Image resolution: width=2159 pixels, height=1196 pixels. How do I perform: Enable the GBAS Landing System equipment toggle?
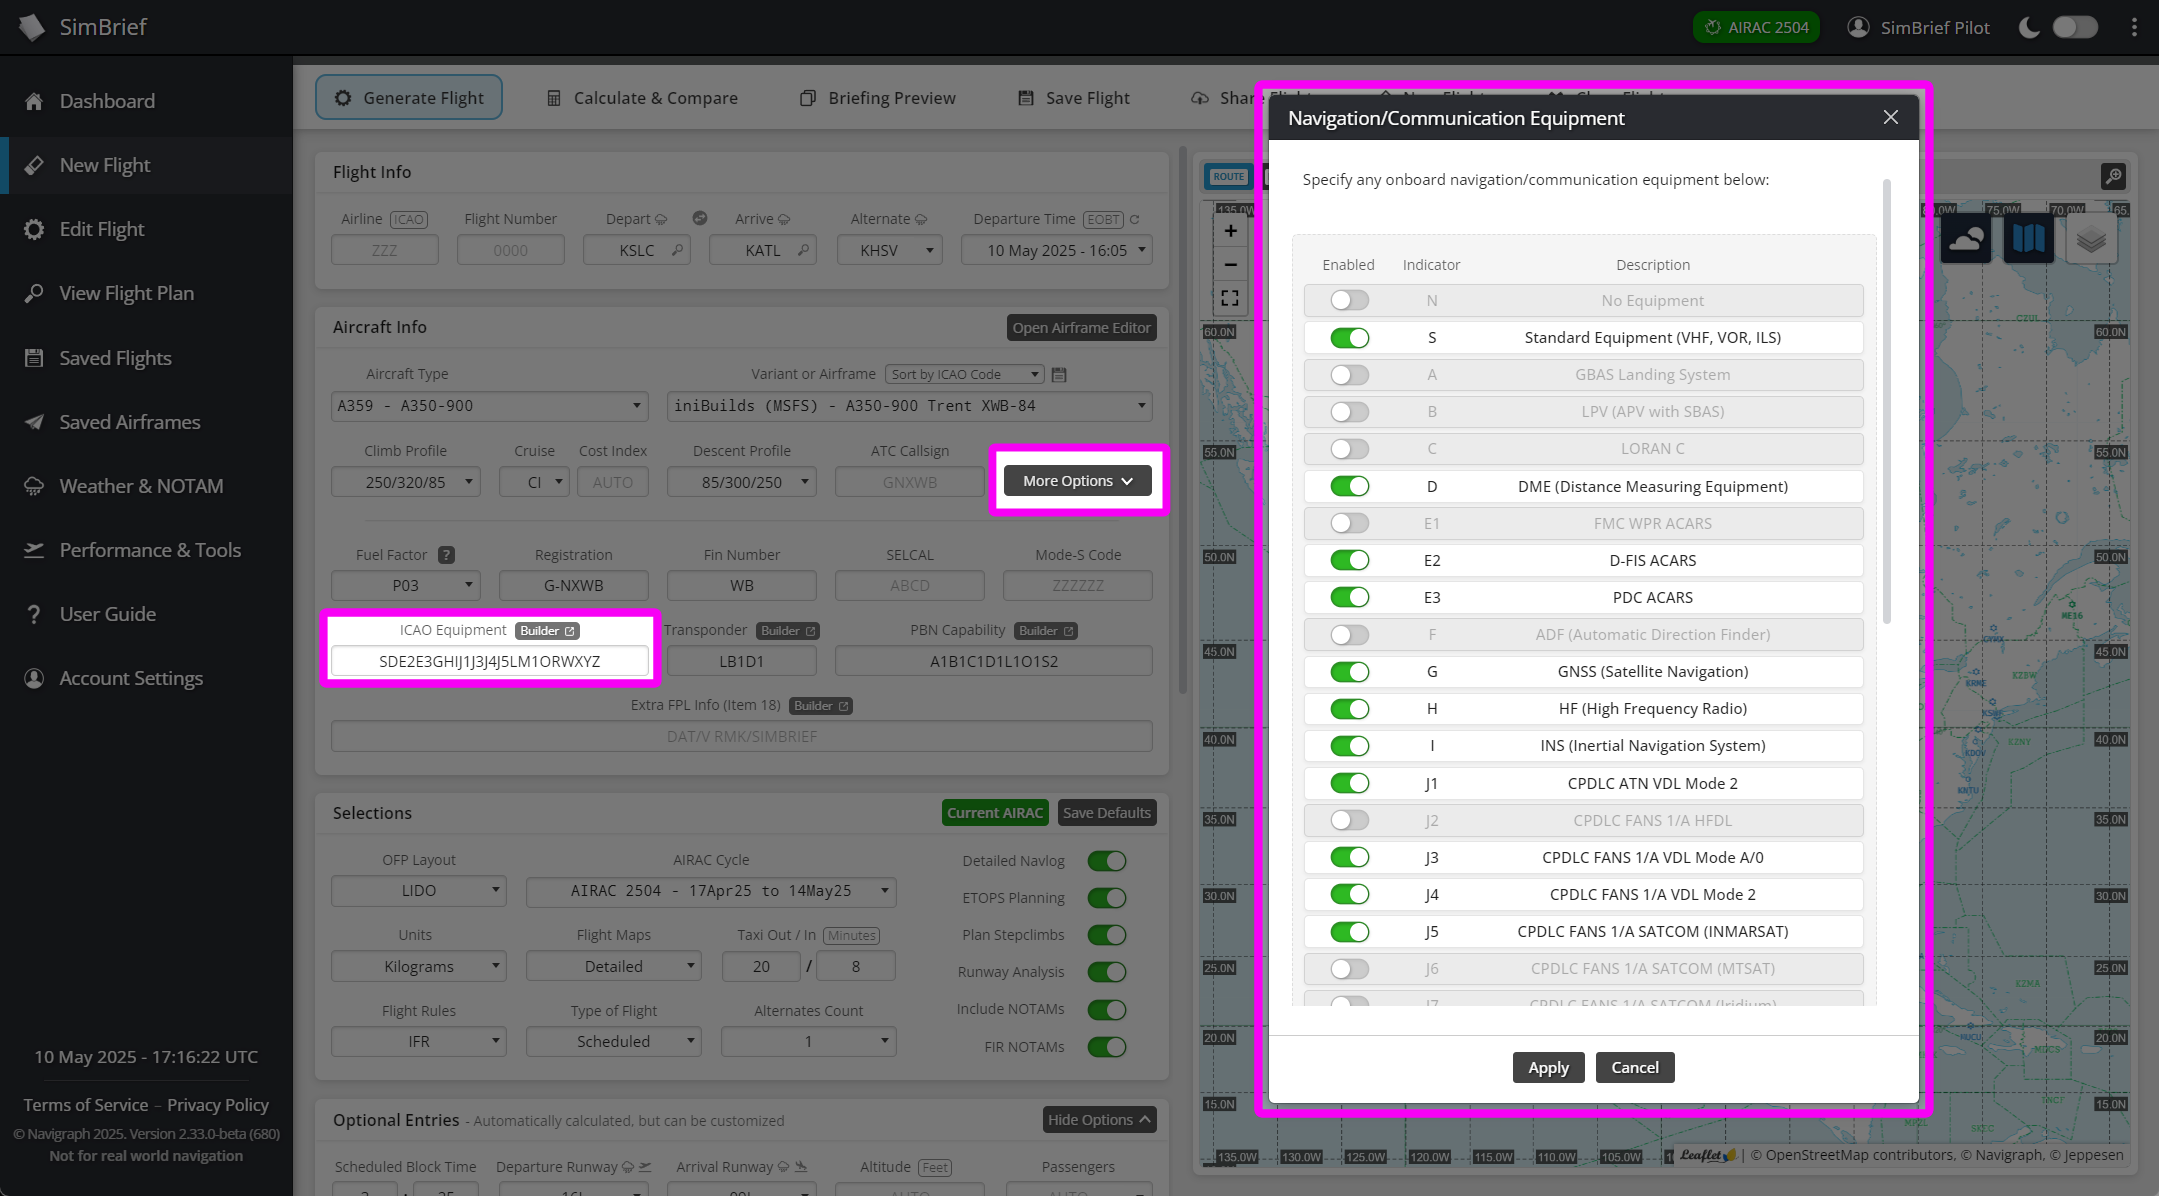point(1348,374)
